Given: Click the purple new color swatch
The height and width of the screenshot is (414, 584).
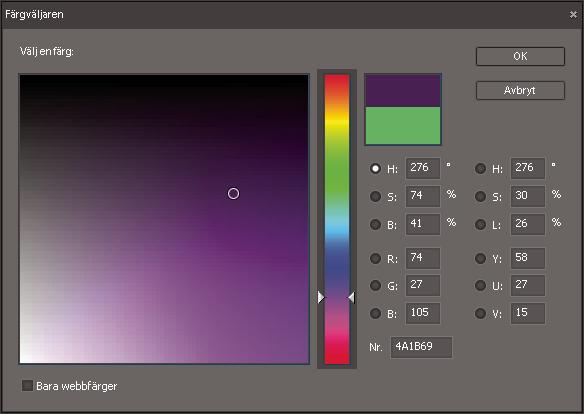Looking at the screenshot, I should click(x=403, y=90).
